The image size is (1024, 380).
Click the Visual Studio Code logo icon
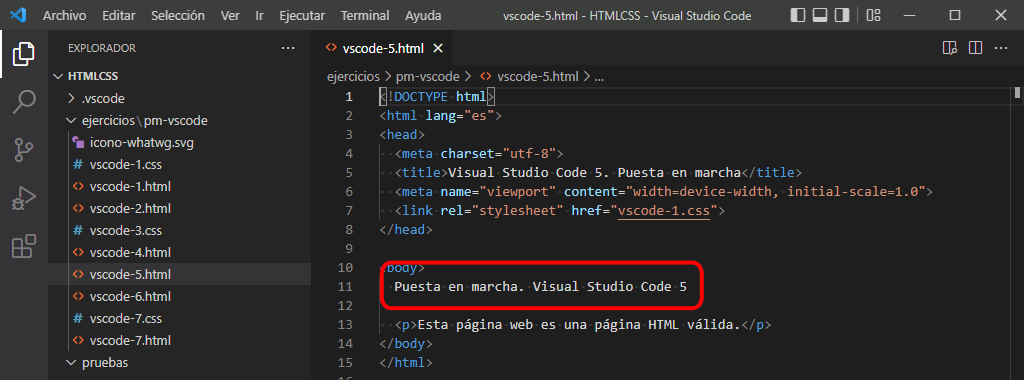pyautogui.click(x=18, y=15)
